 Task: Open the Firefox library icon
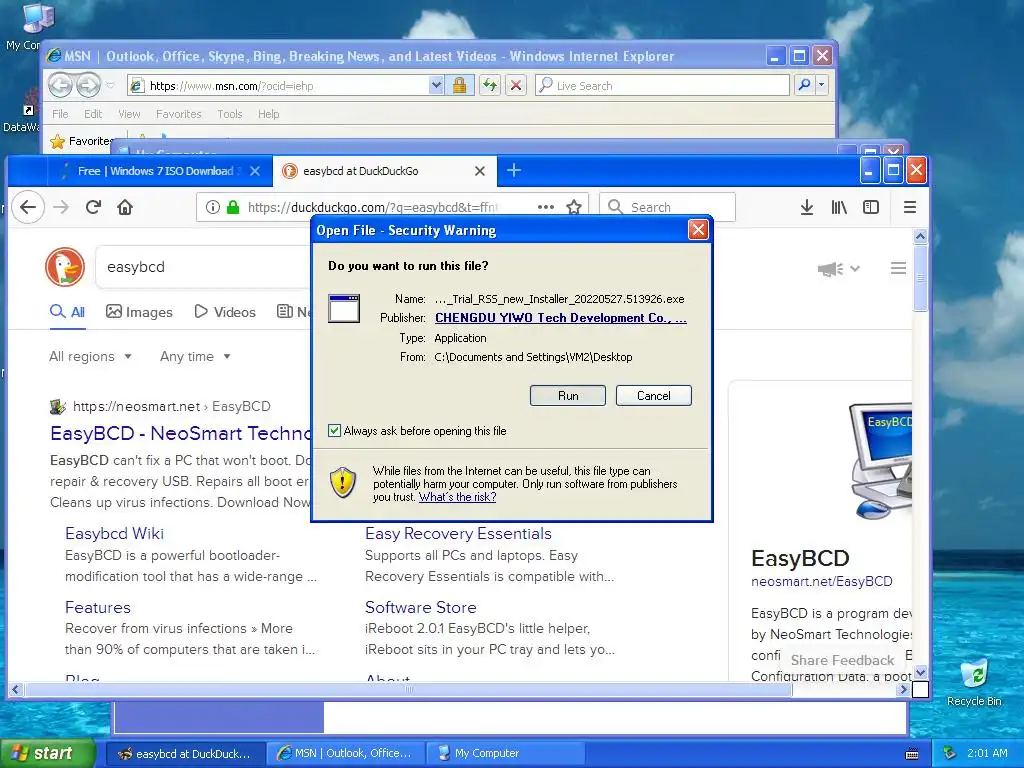coord(839,207)
